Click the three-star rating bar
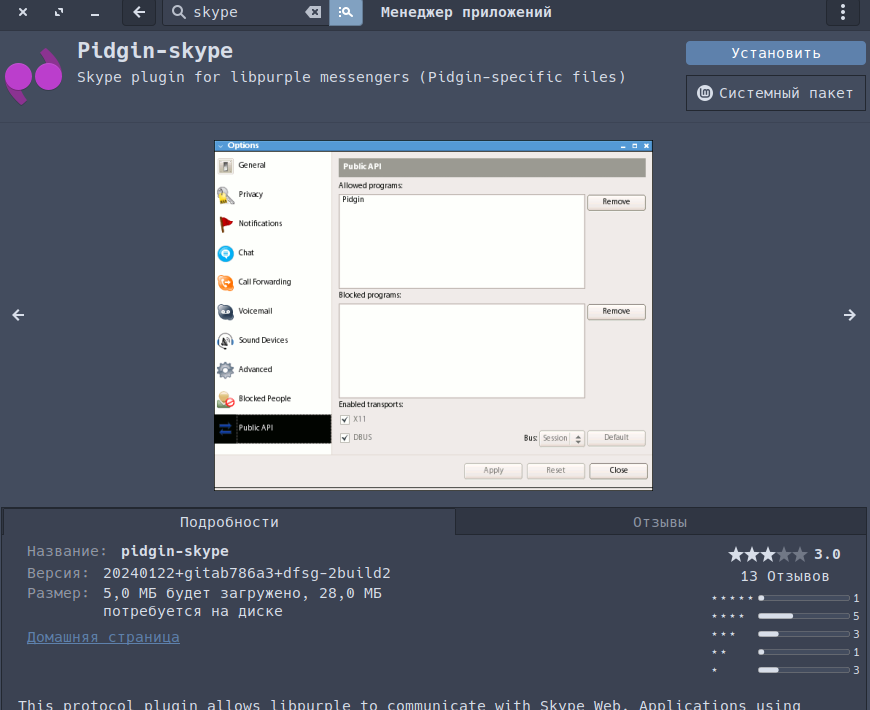The image size is (870, 710). [803, 634]
